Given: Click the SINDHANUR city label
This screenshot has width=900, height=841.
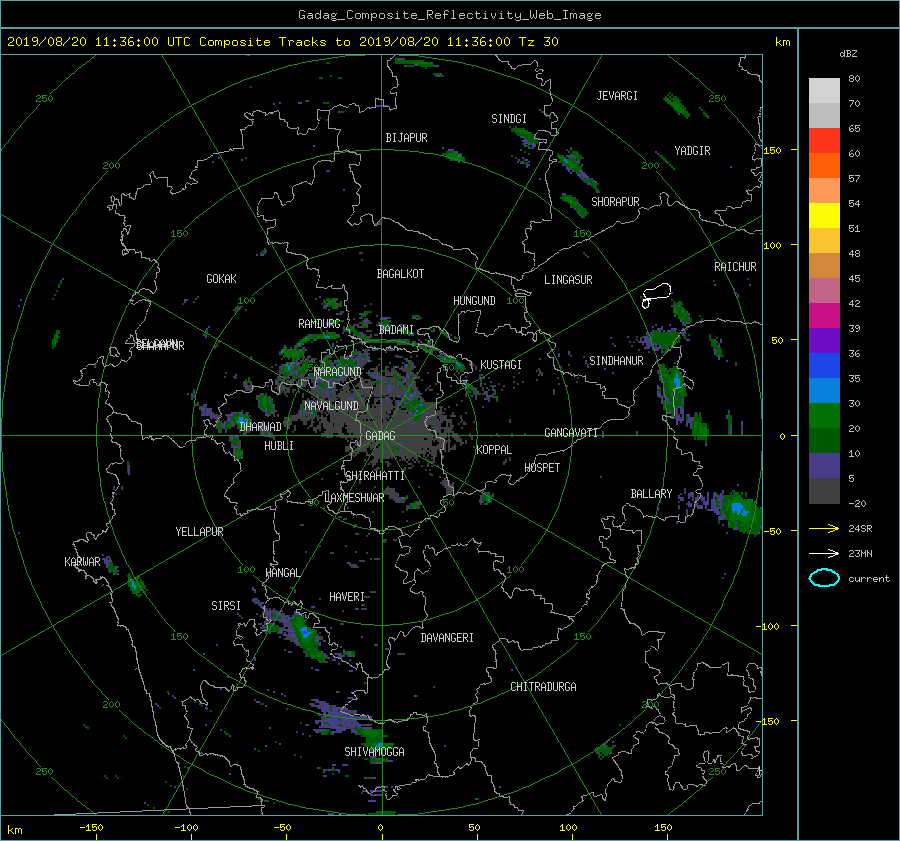Looking at the screenshot, I should tap(616, 361).
